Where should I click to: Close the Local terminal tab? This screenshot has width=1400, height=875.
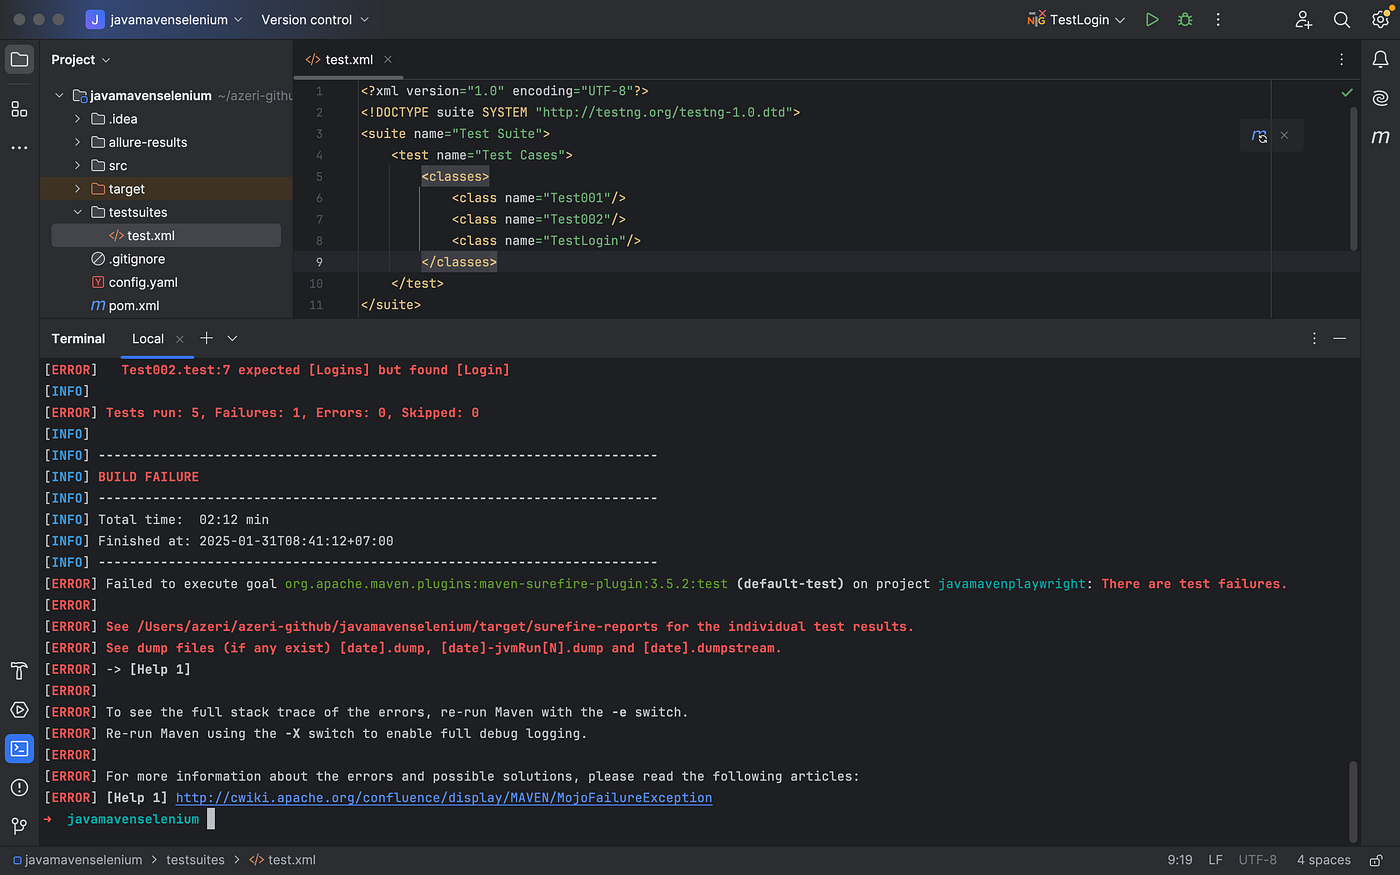(180, 339)
